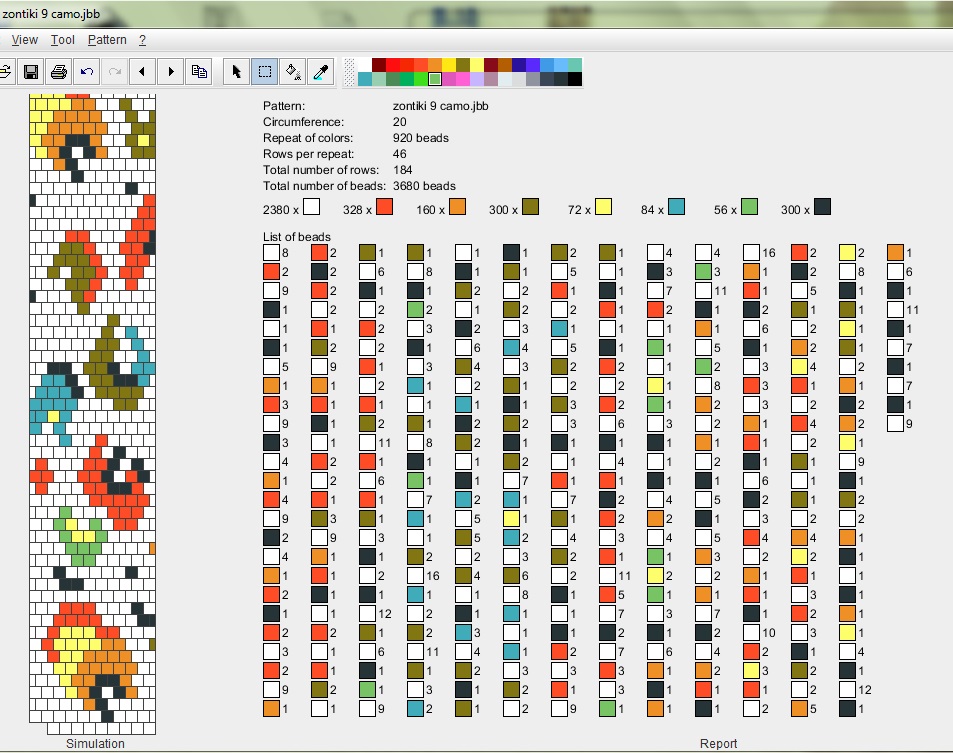Select black swatch in toolbar palette
953x753 pixels.
(575, 79)
